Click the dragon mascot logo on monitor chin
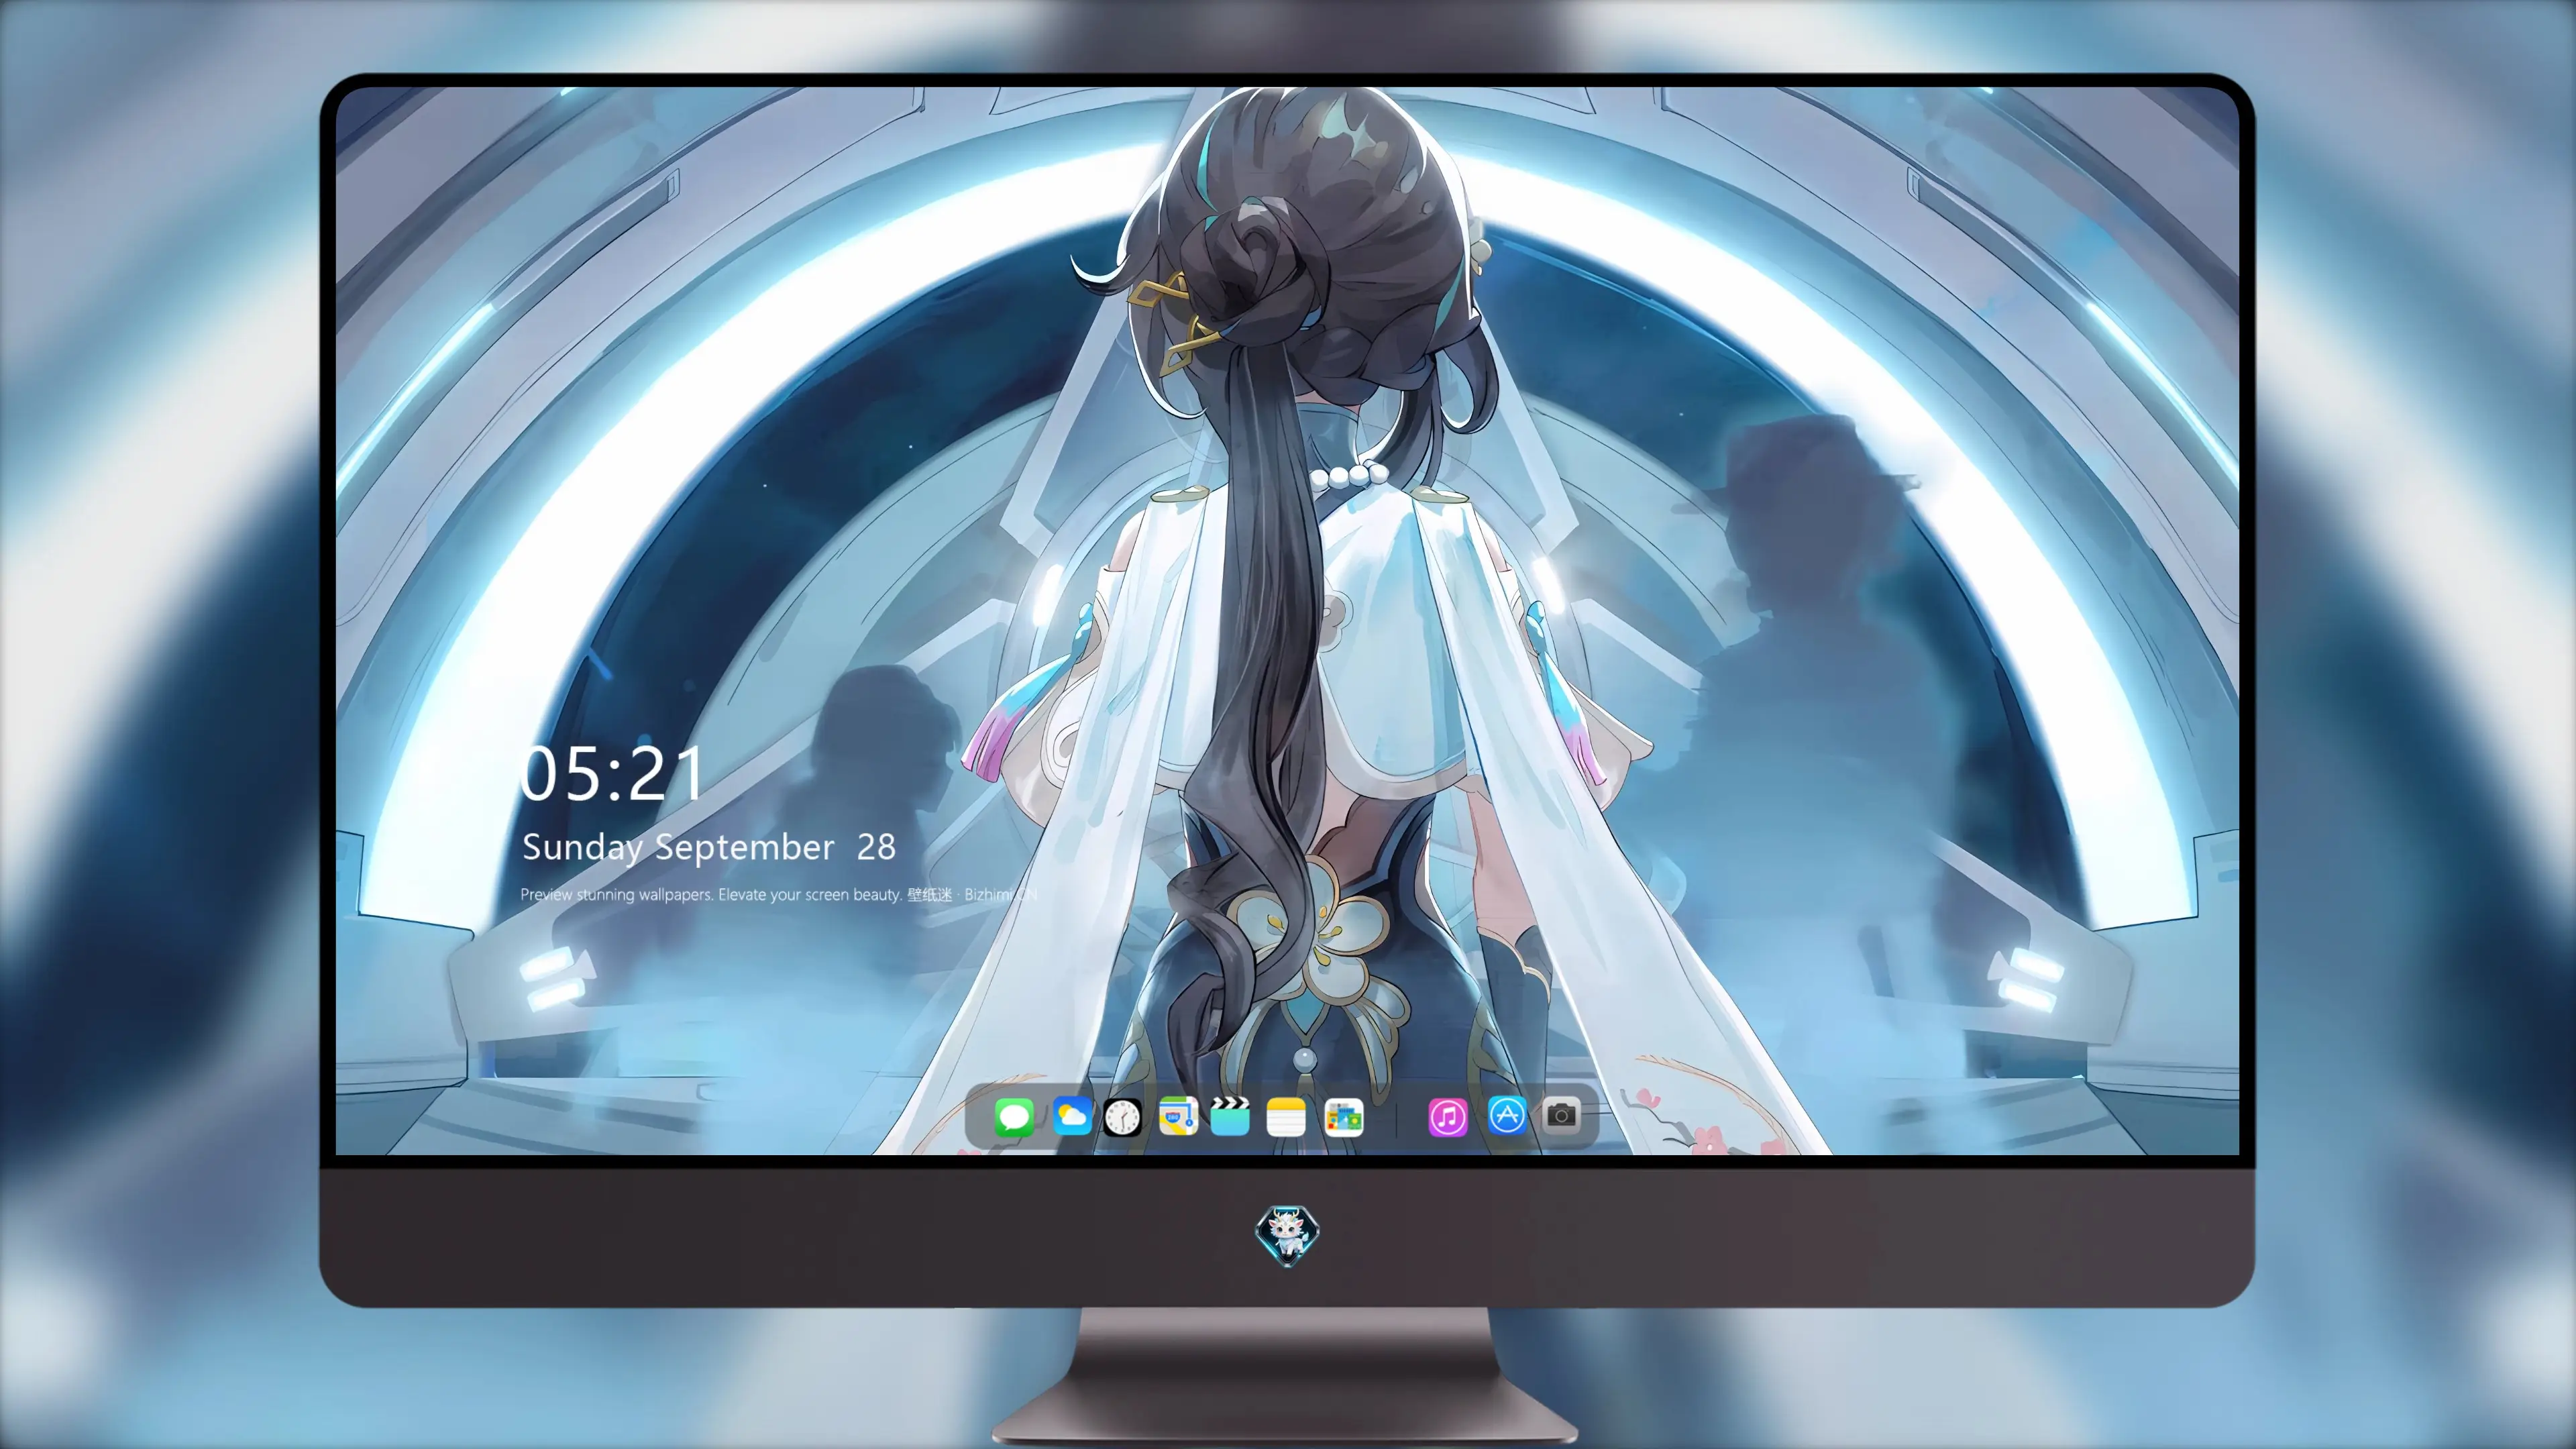Image resolution: width=2576 pixels, height=1449 pixels. point(1287,1235)
